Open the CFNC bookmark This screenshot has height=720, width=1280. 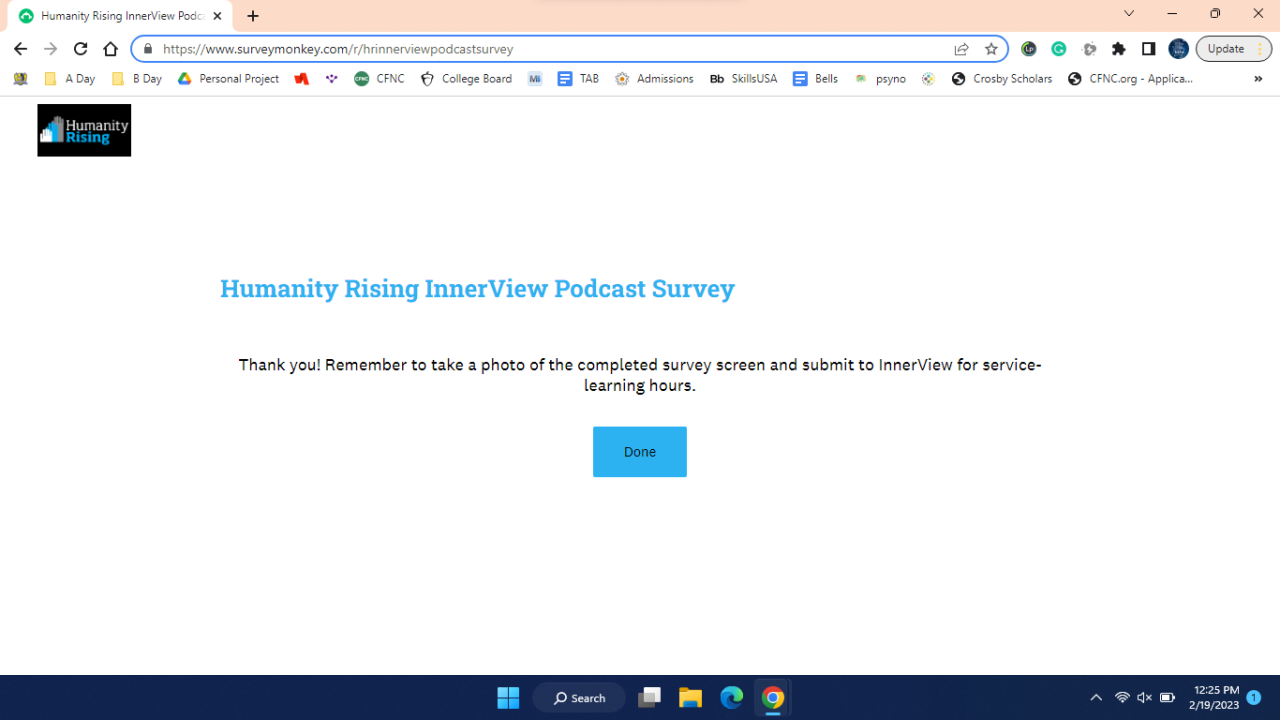coord(379,79)
